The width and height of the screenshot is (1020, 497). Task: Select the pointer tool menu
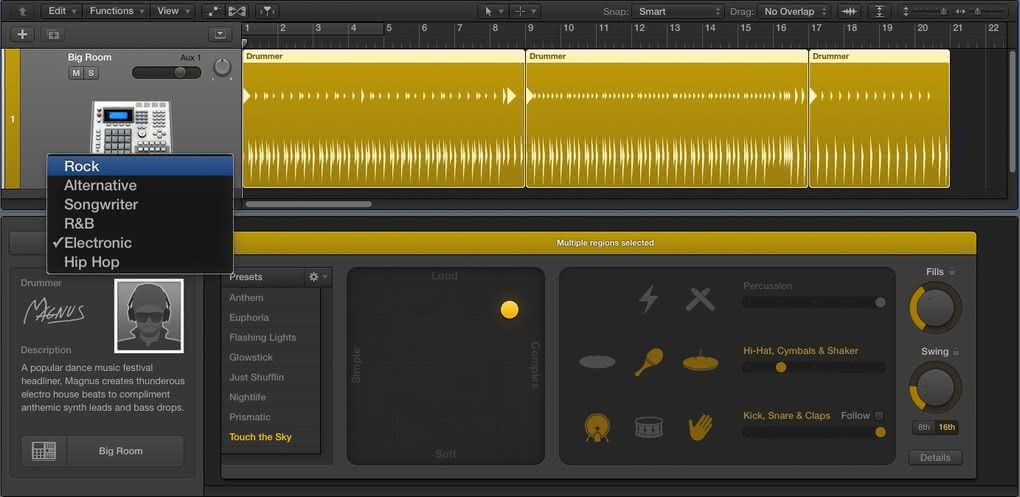(x=492, y=11)
